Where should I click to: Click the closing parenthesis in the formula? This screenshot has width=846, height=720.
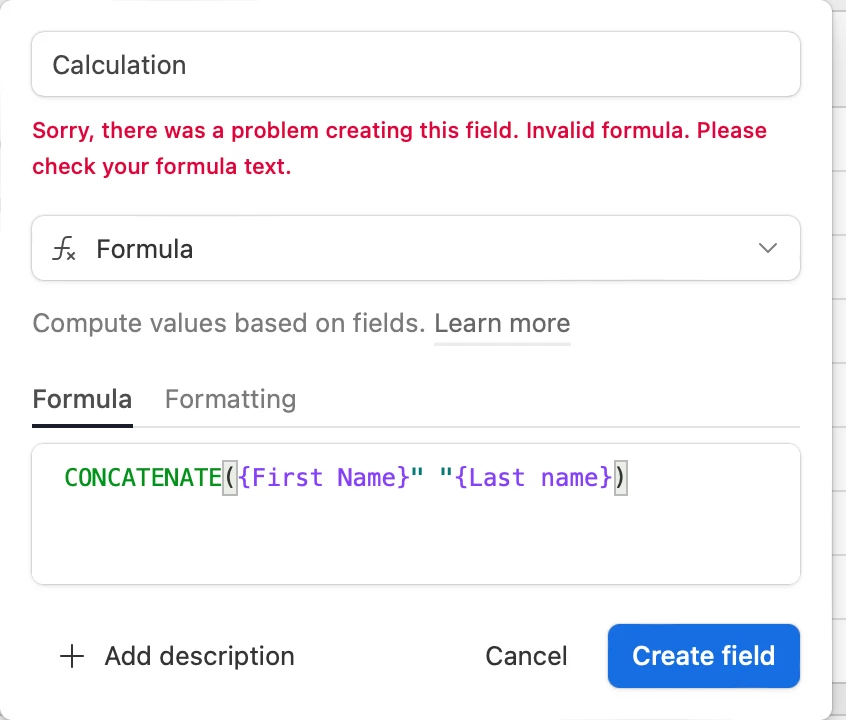[620, 478]
